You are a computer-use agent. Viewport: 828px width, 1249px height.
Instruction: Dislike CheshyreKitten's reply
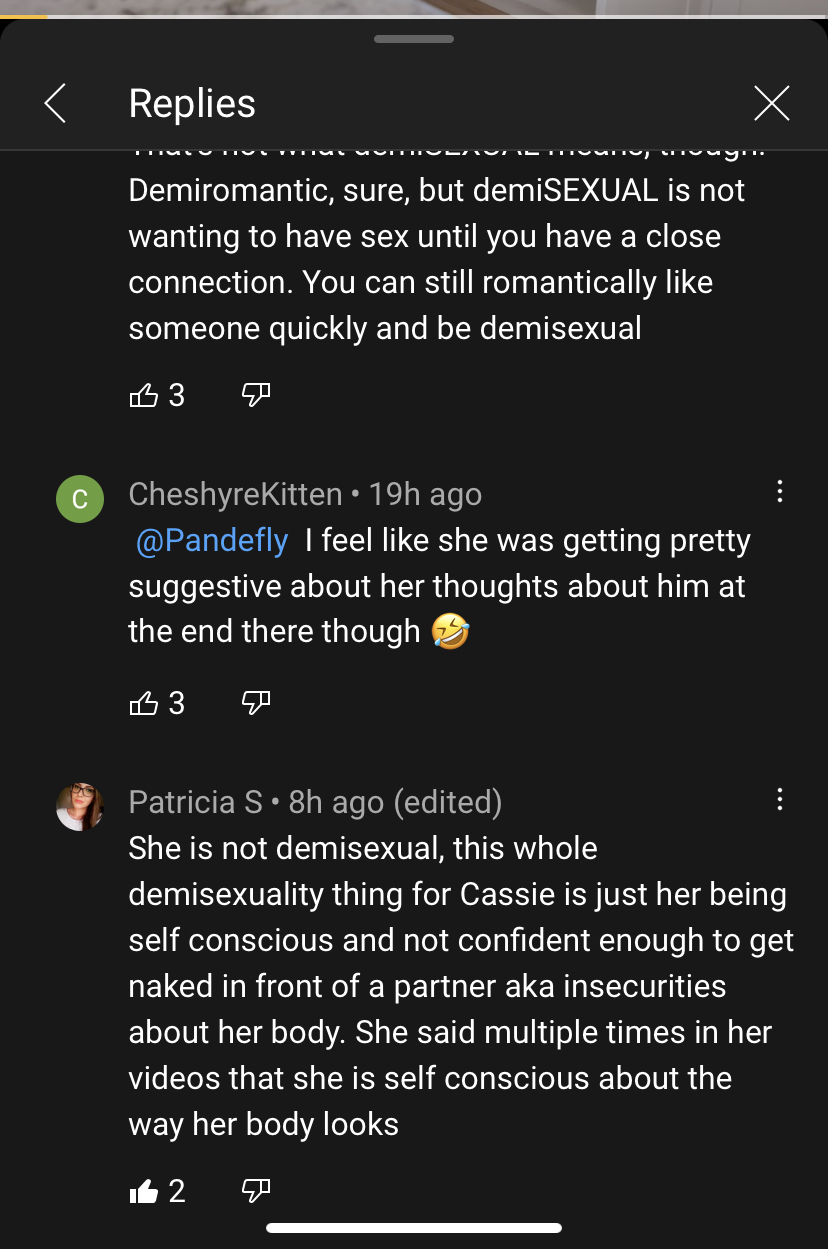pyautogui.click(x=257, y=704)
